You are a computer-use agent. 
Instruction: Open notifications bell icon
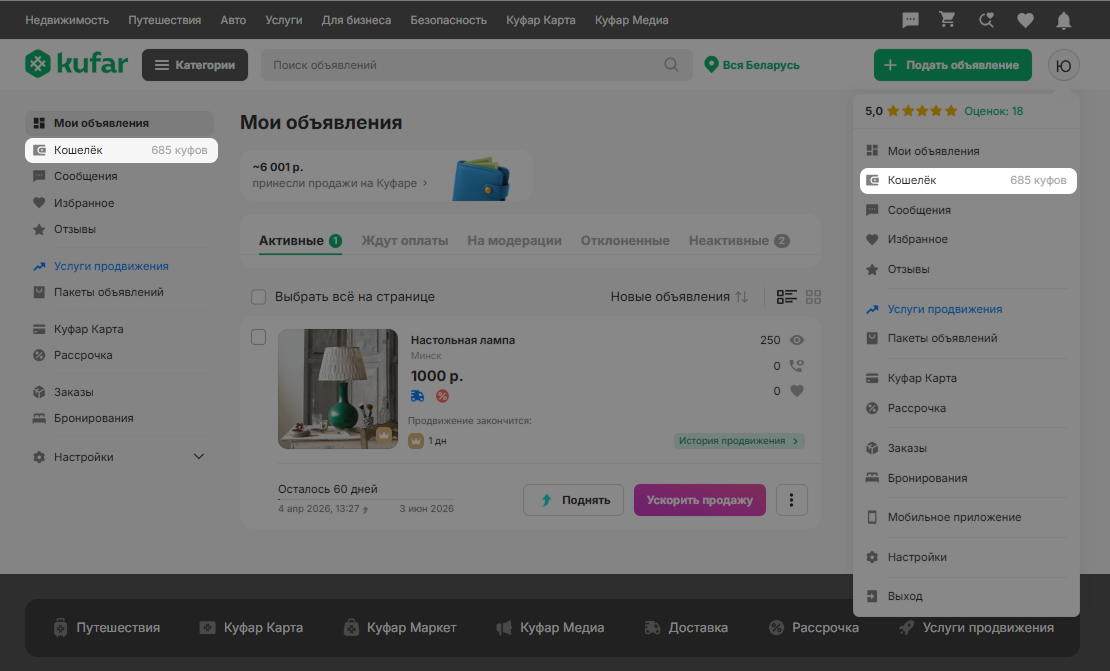tap(1064, 20)
